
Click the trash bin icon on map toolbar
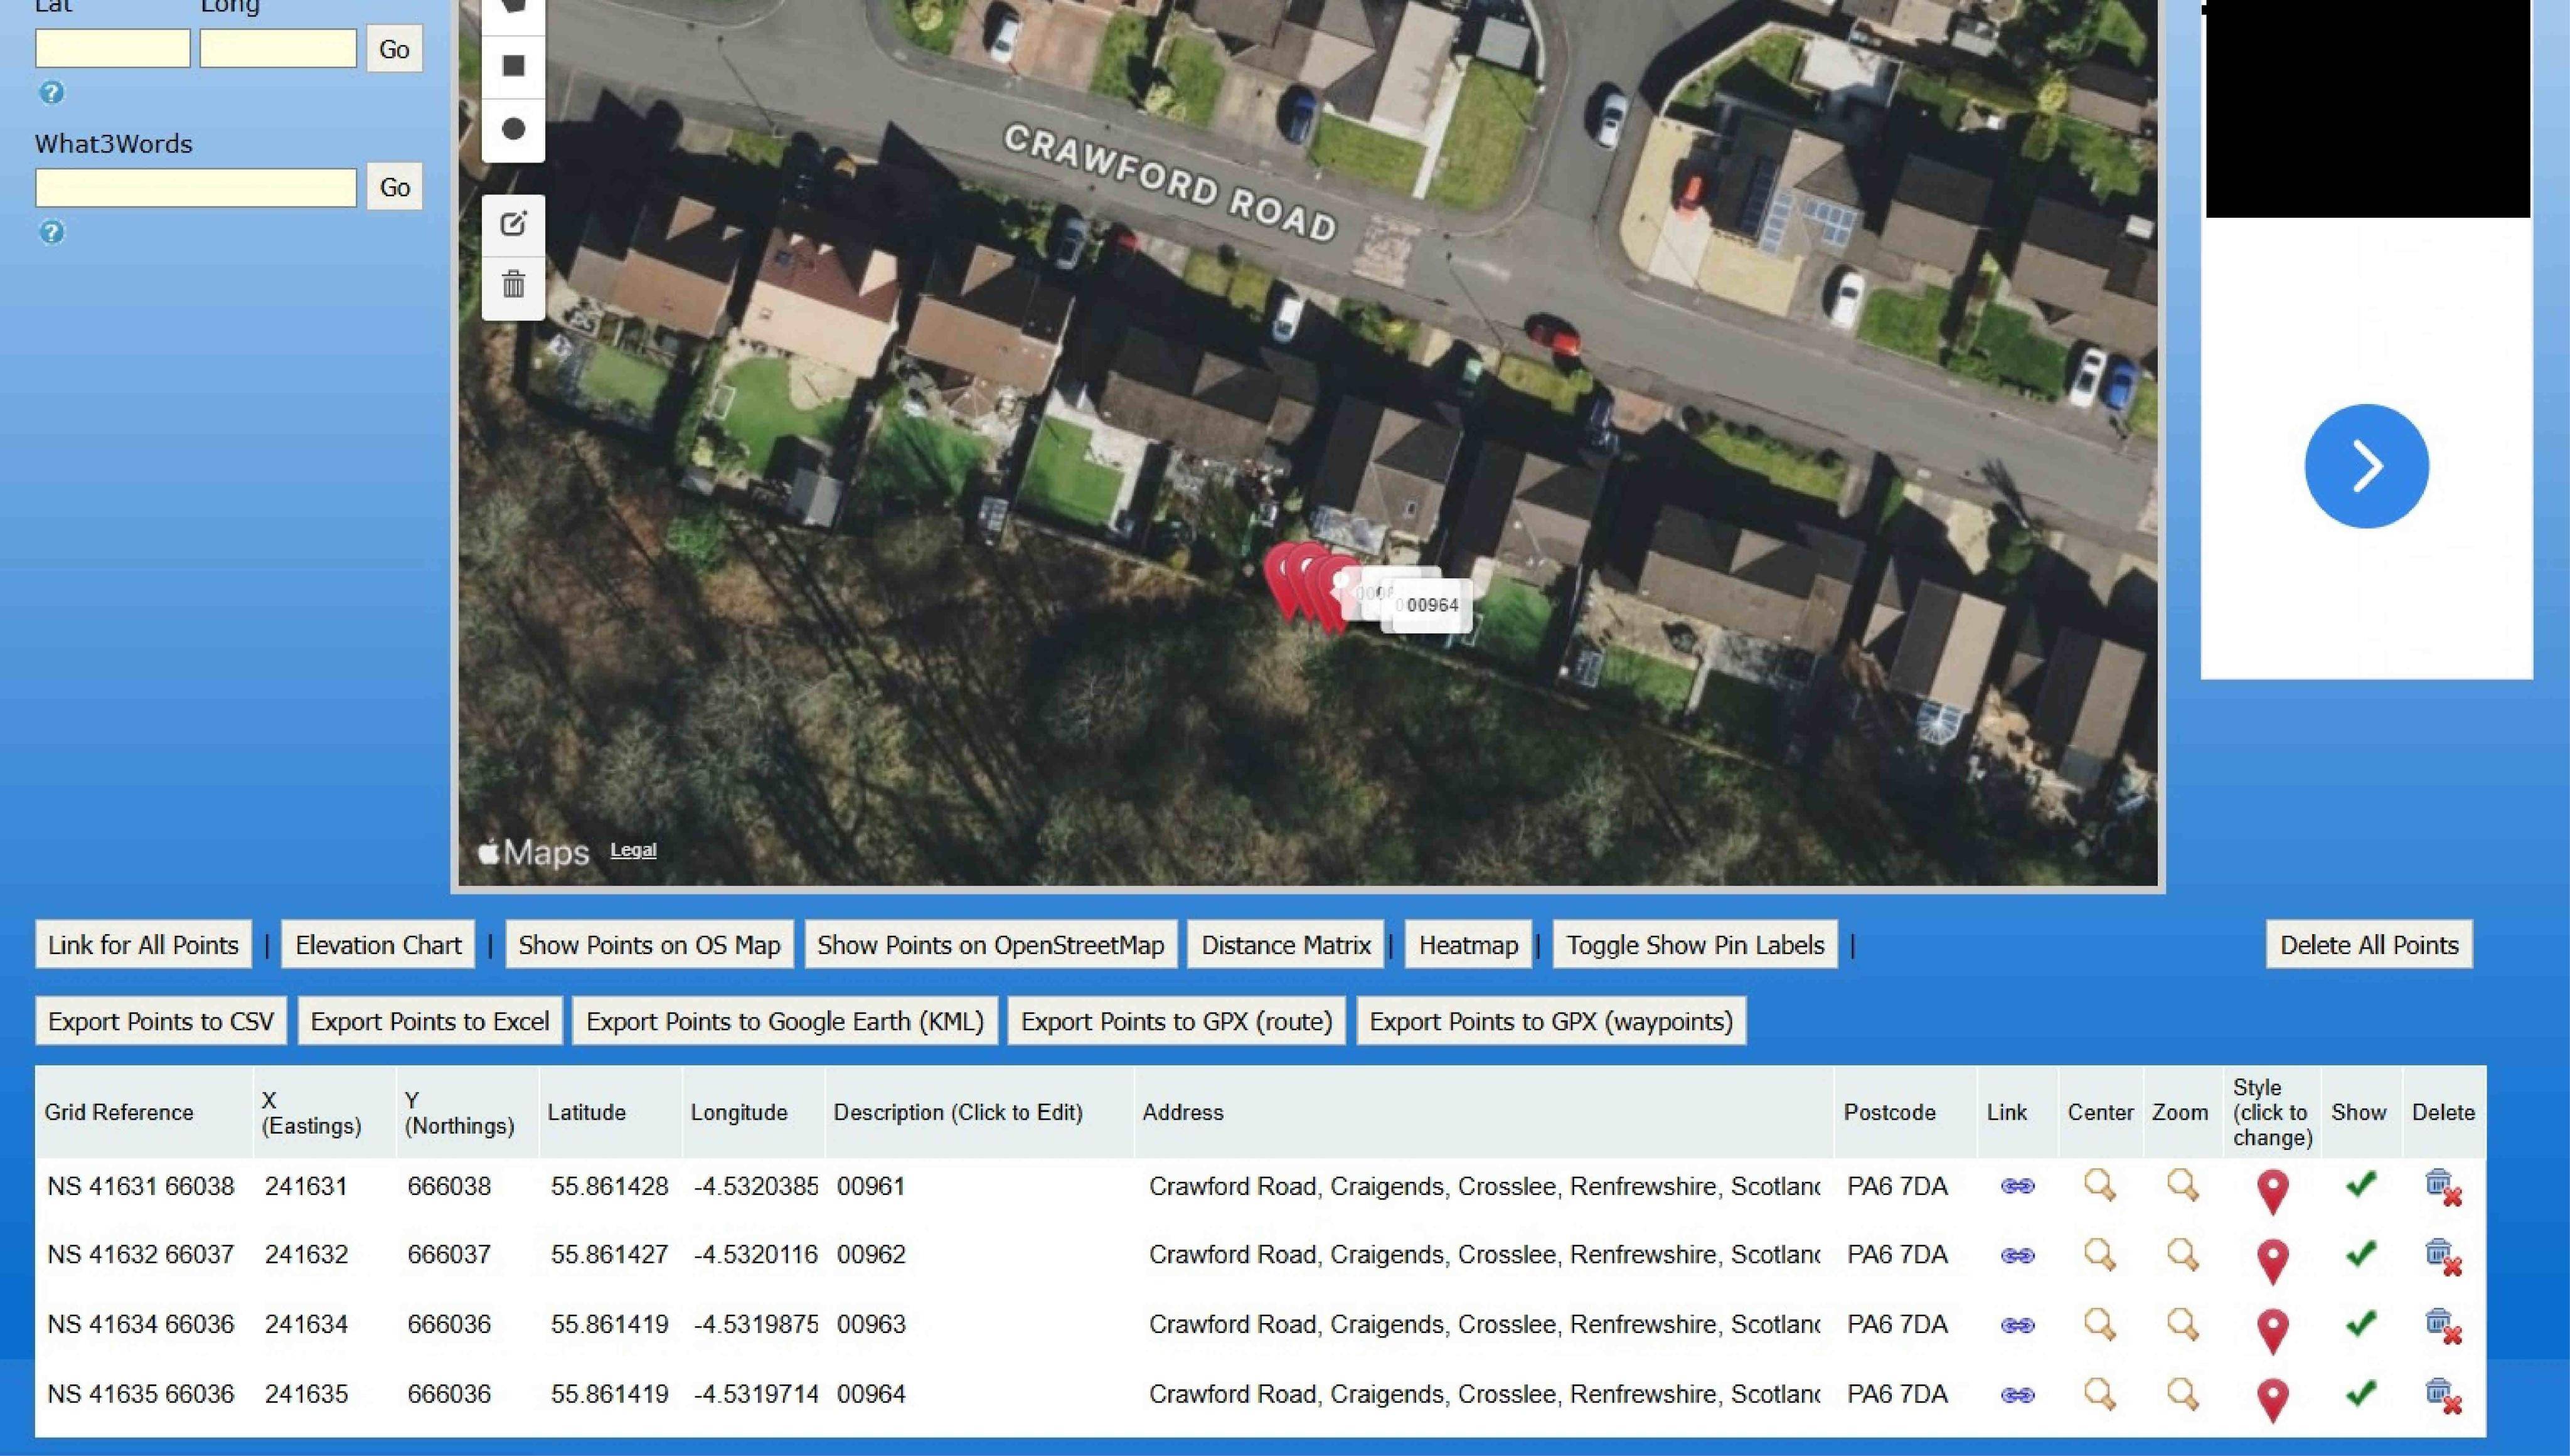point(513,285)
